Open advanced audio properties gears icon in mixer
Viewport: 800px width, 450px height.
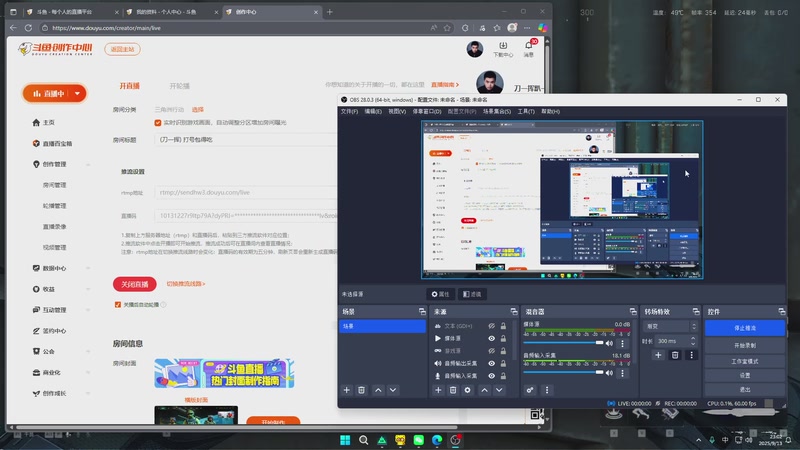[x=530, y=390]
